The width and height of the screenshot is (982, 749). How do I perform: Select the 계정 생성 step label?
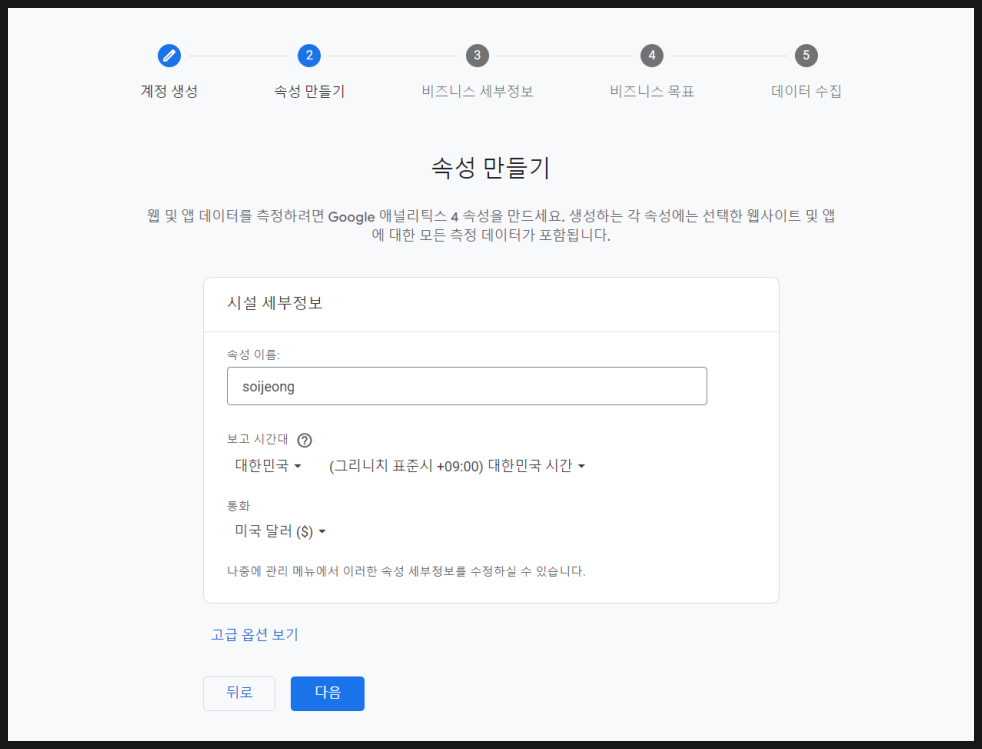(169, 91)
